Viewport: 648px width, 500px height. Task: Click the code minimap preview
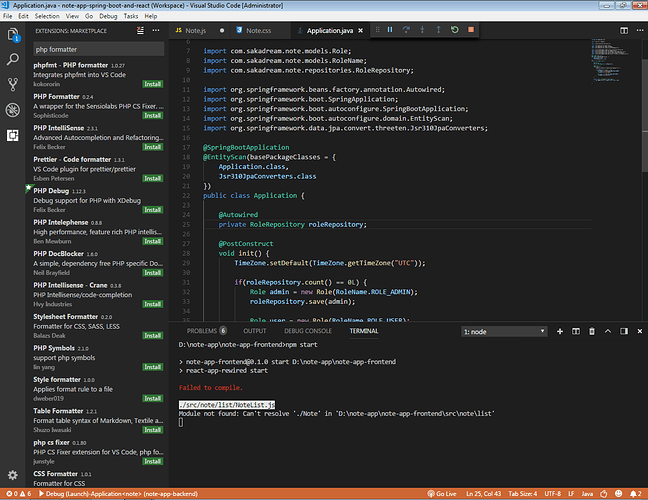tap(611, 60)
